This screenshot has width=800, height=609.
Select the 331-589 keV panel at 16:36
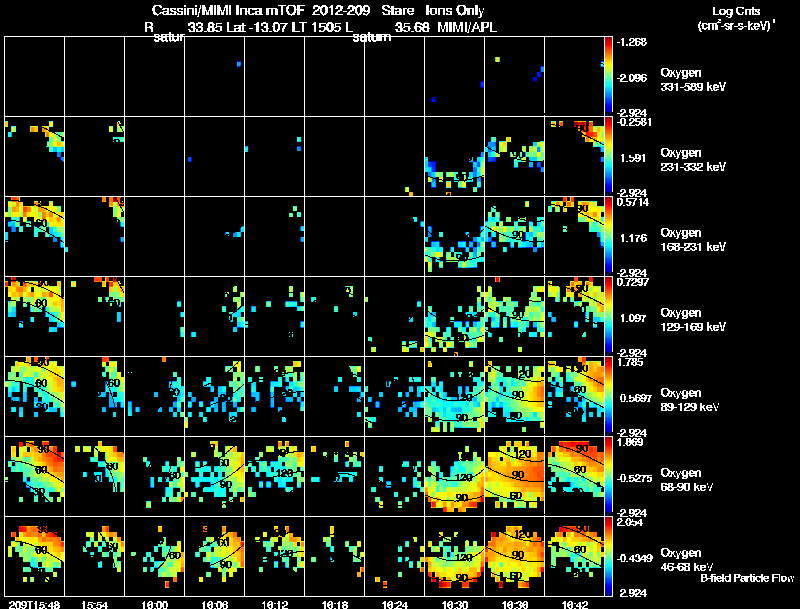(x=514, y=76)
